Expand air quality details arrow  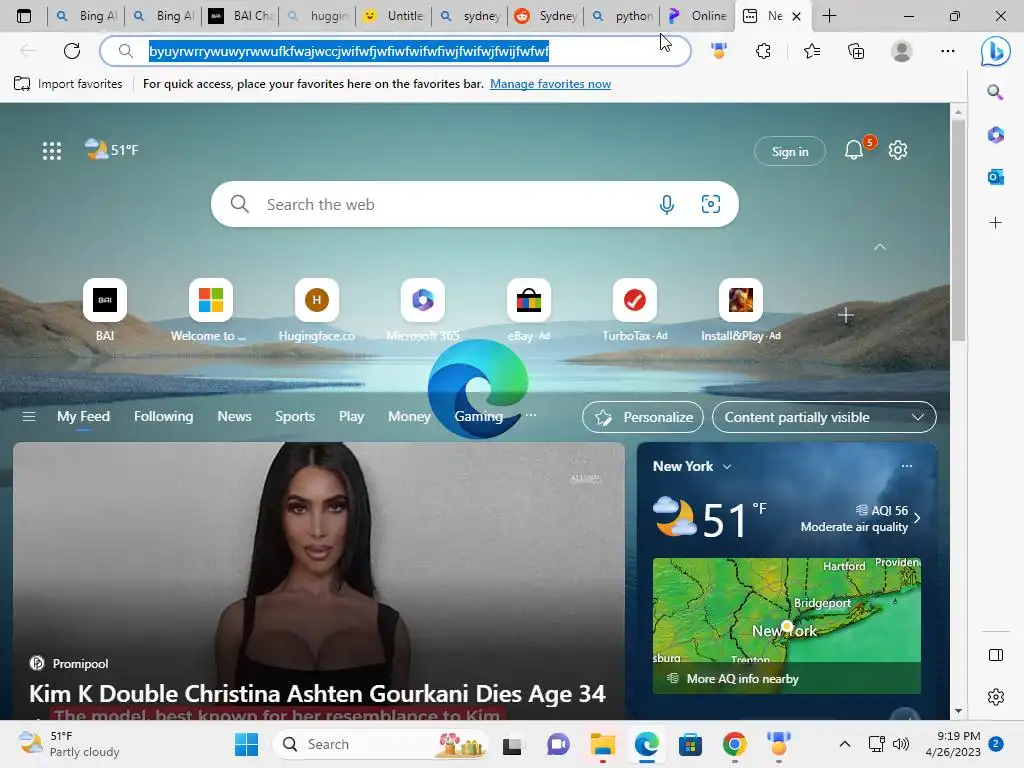coord(917,519)
